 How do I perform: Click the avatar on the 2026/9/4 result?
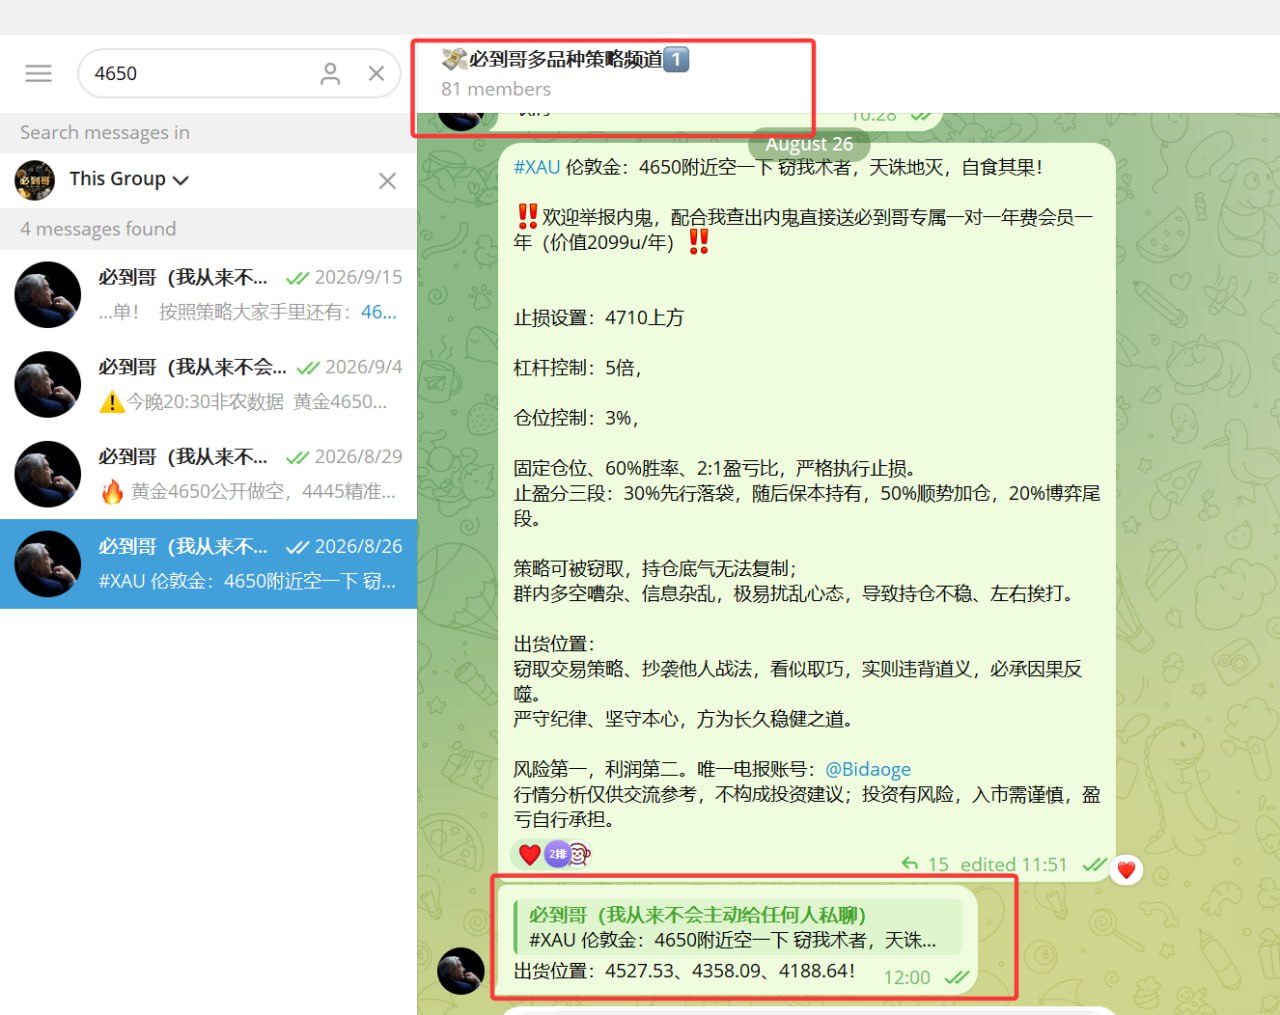coord(47,385)
